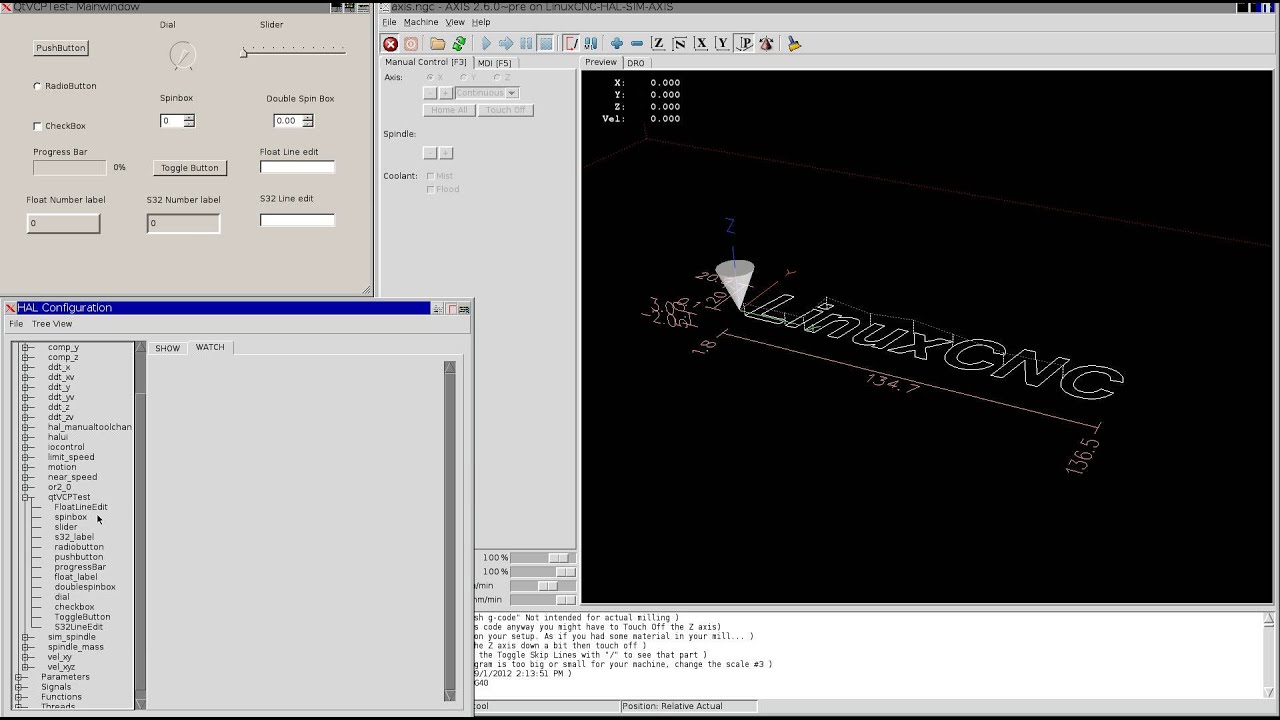Toggle skip lines with slash icon

click(571, 44)
